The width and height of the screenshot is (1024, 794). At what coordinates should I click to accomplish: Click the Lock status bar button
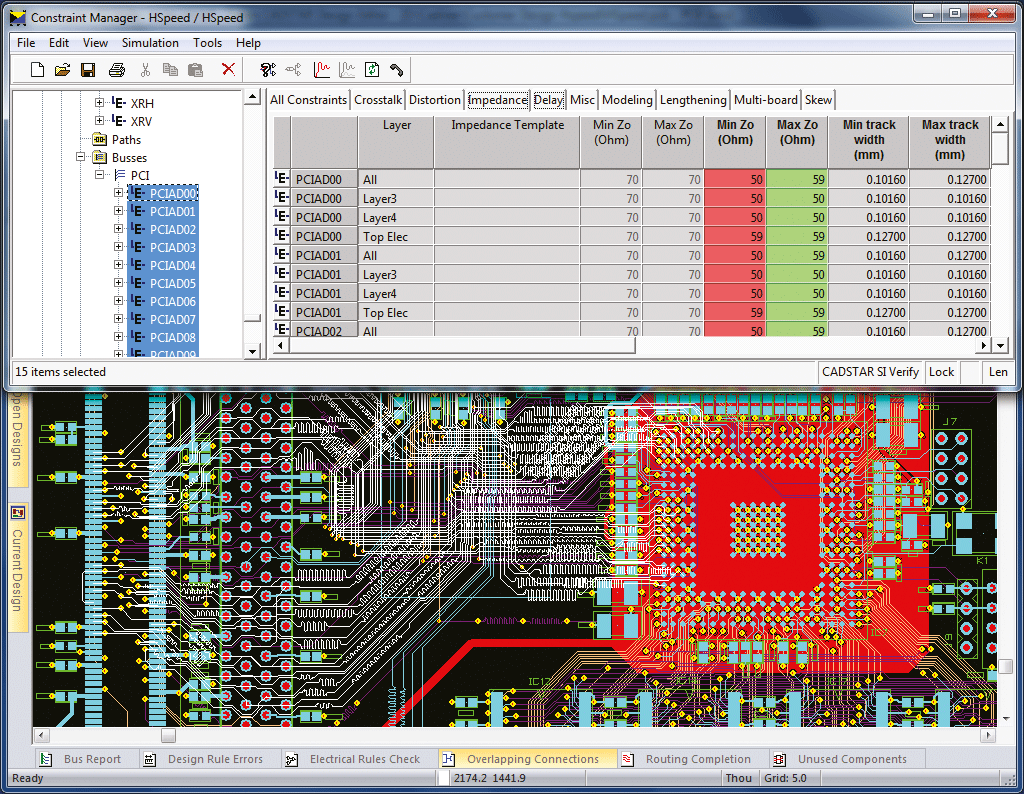point(942,372)
